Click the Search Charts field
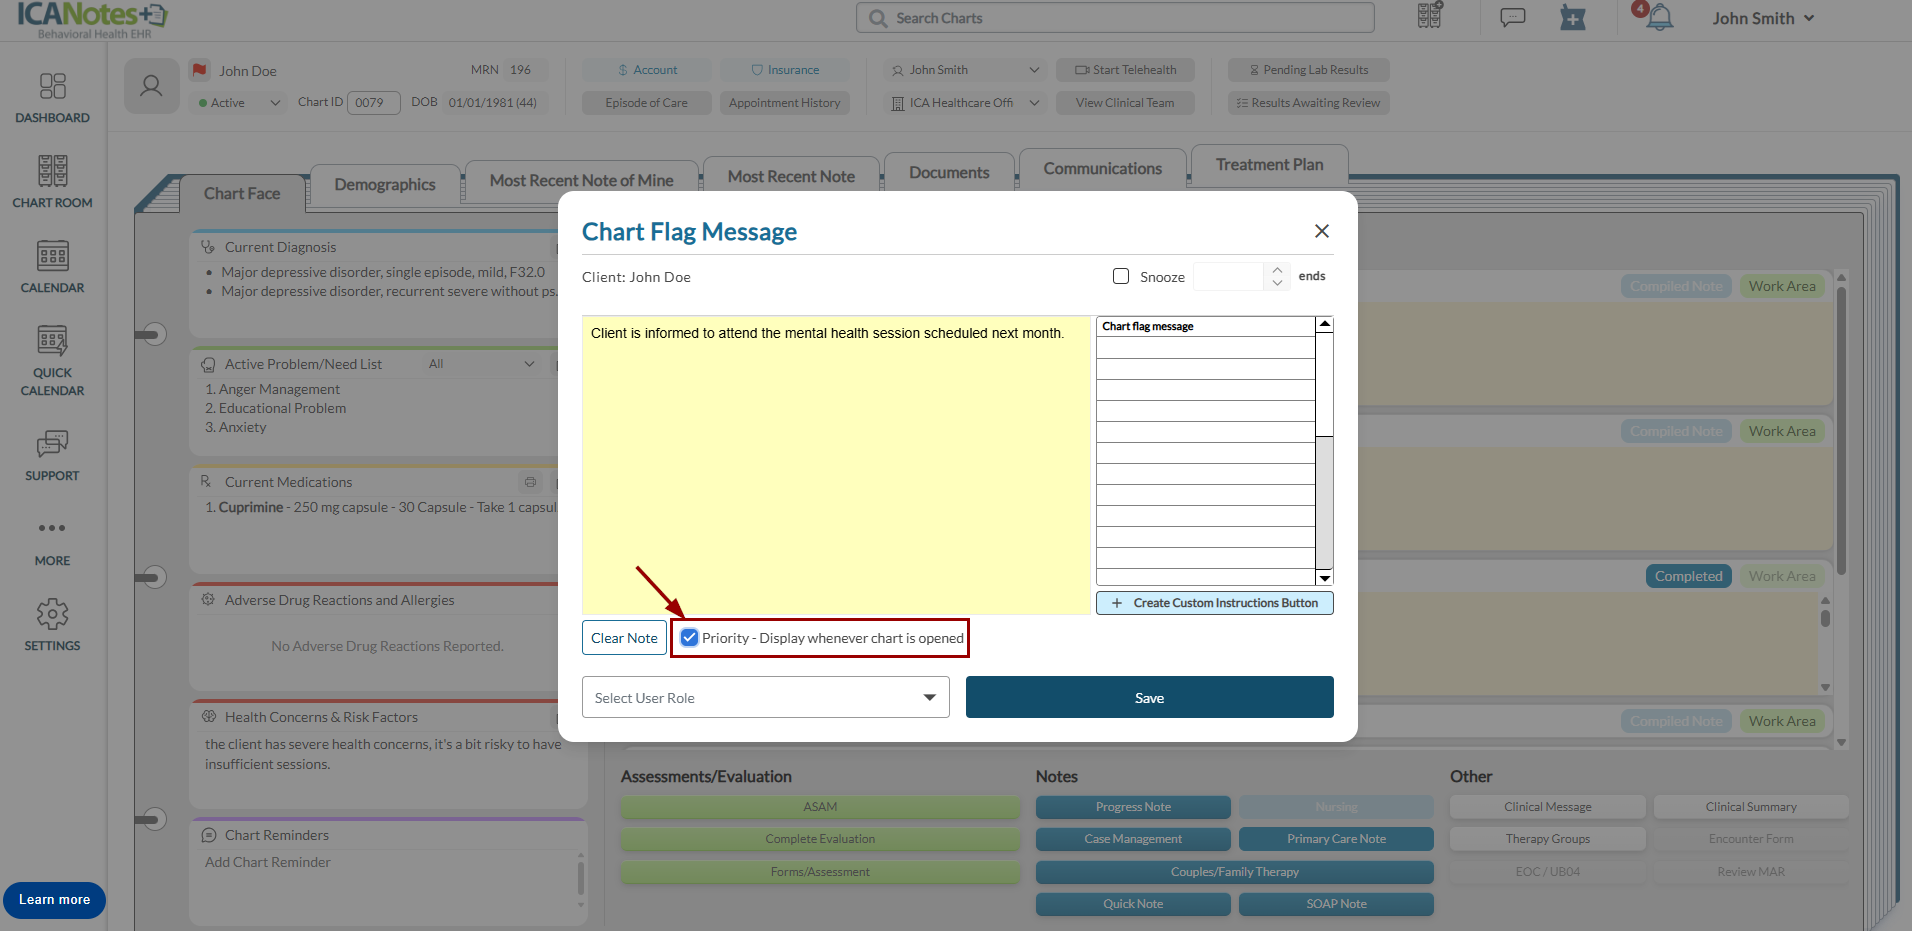 click(x=1115, y=18)
